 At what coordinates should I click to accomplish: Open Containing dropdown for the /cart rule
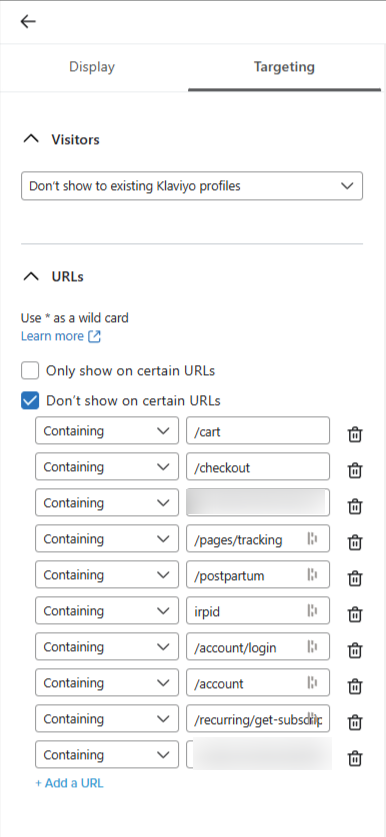pos(107,431)
